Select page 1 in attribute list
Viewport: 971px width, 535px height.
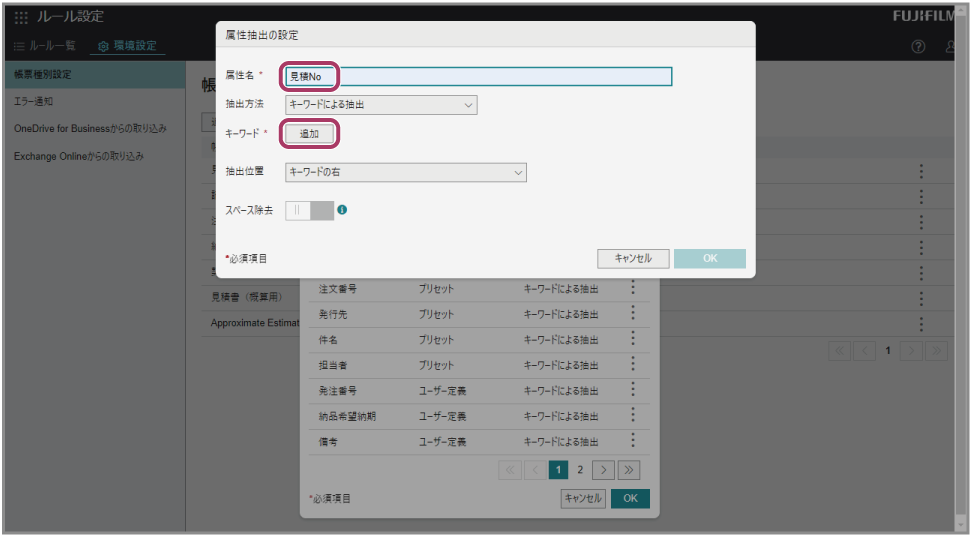(558, 470)
